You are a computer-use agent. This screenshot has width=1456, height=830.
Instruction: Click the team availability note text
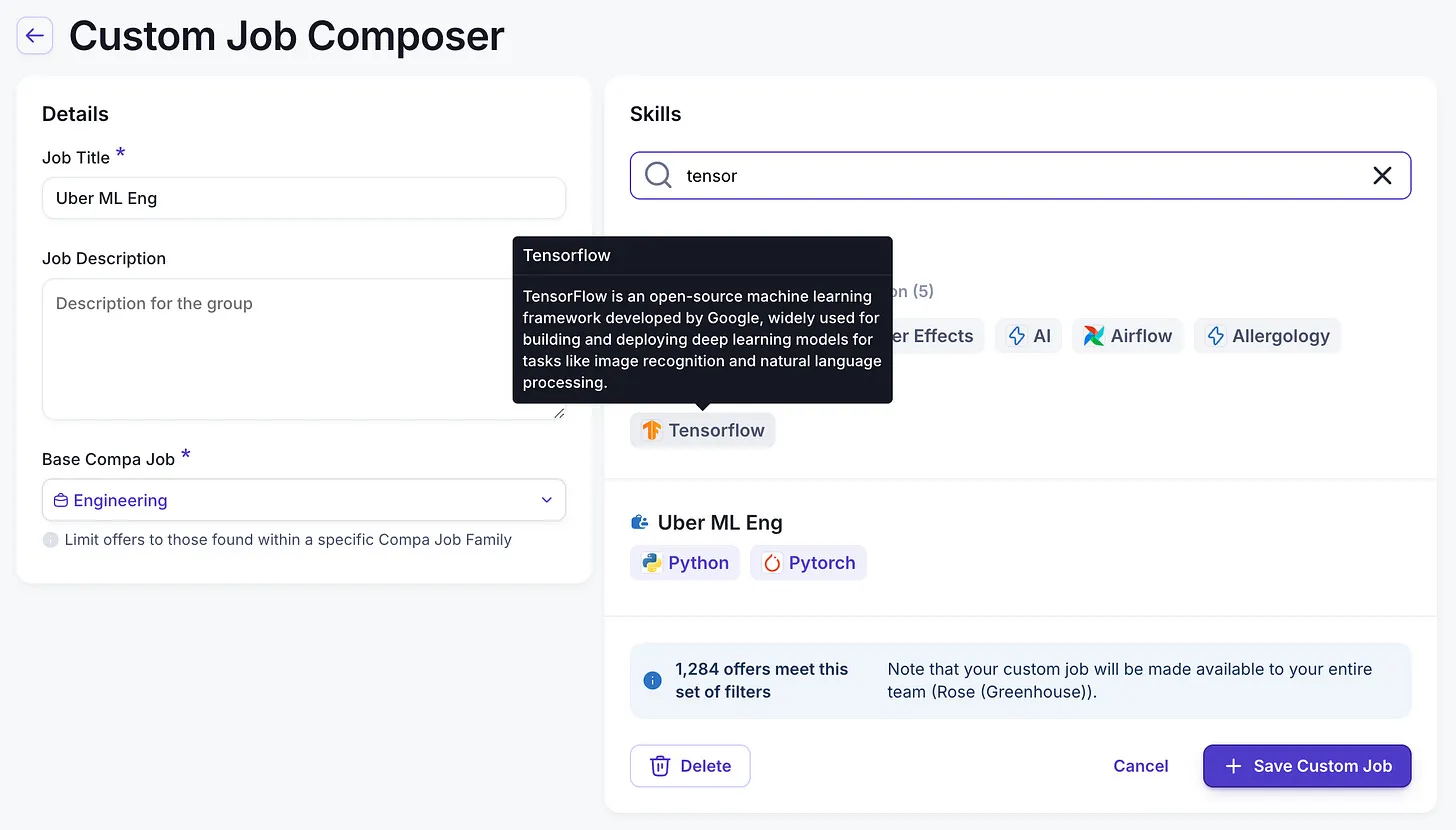point(1130,680)
